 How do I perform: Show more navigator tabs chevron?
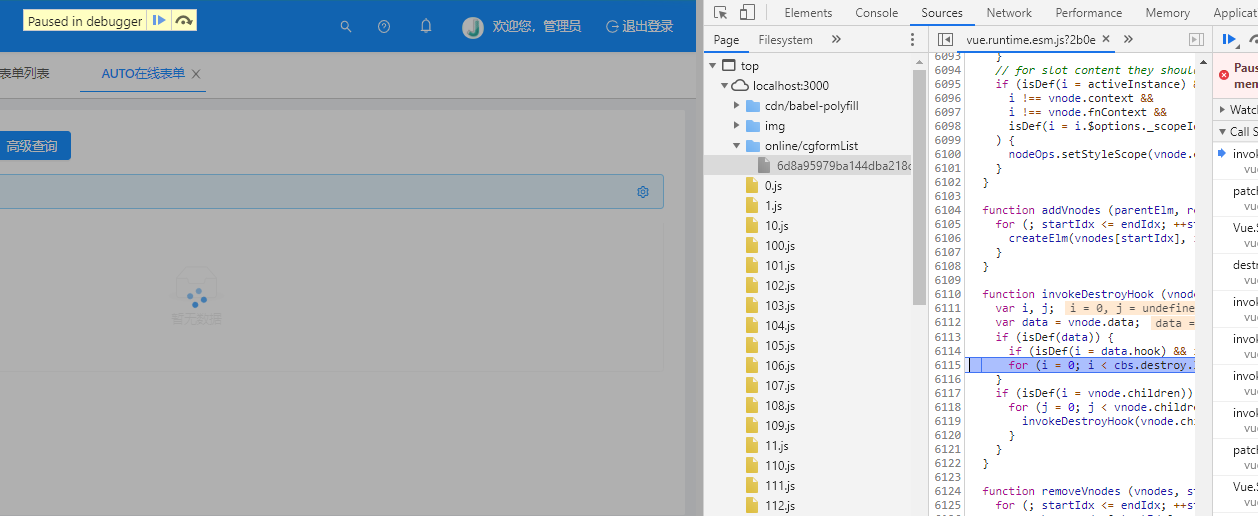pos(836,40)
